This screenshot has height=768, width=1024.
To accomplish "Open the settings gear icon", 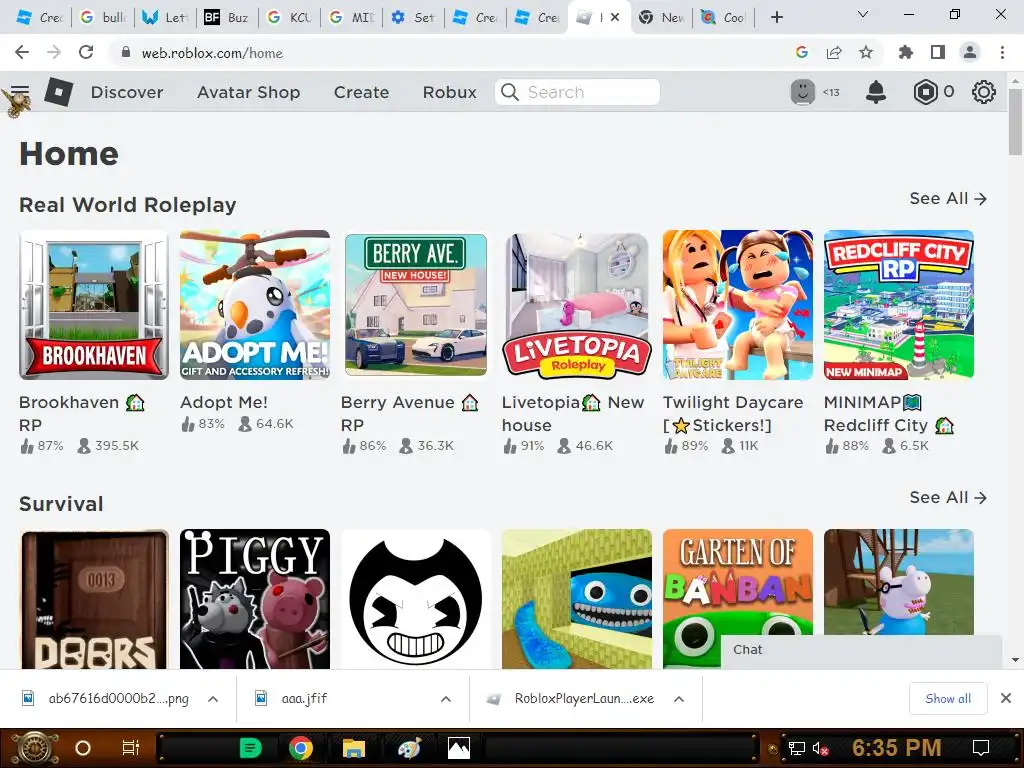I will coord(984,92).
